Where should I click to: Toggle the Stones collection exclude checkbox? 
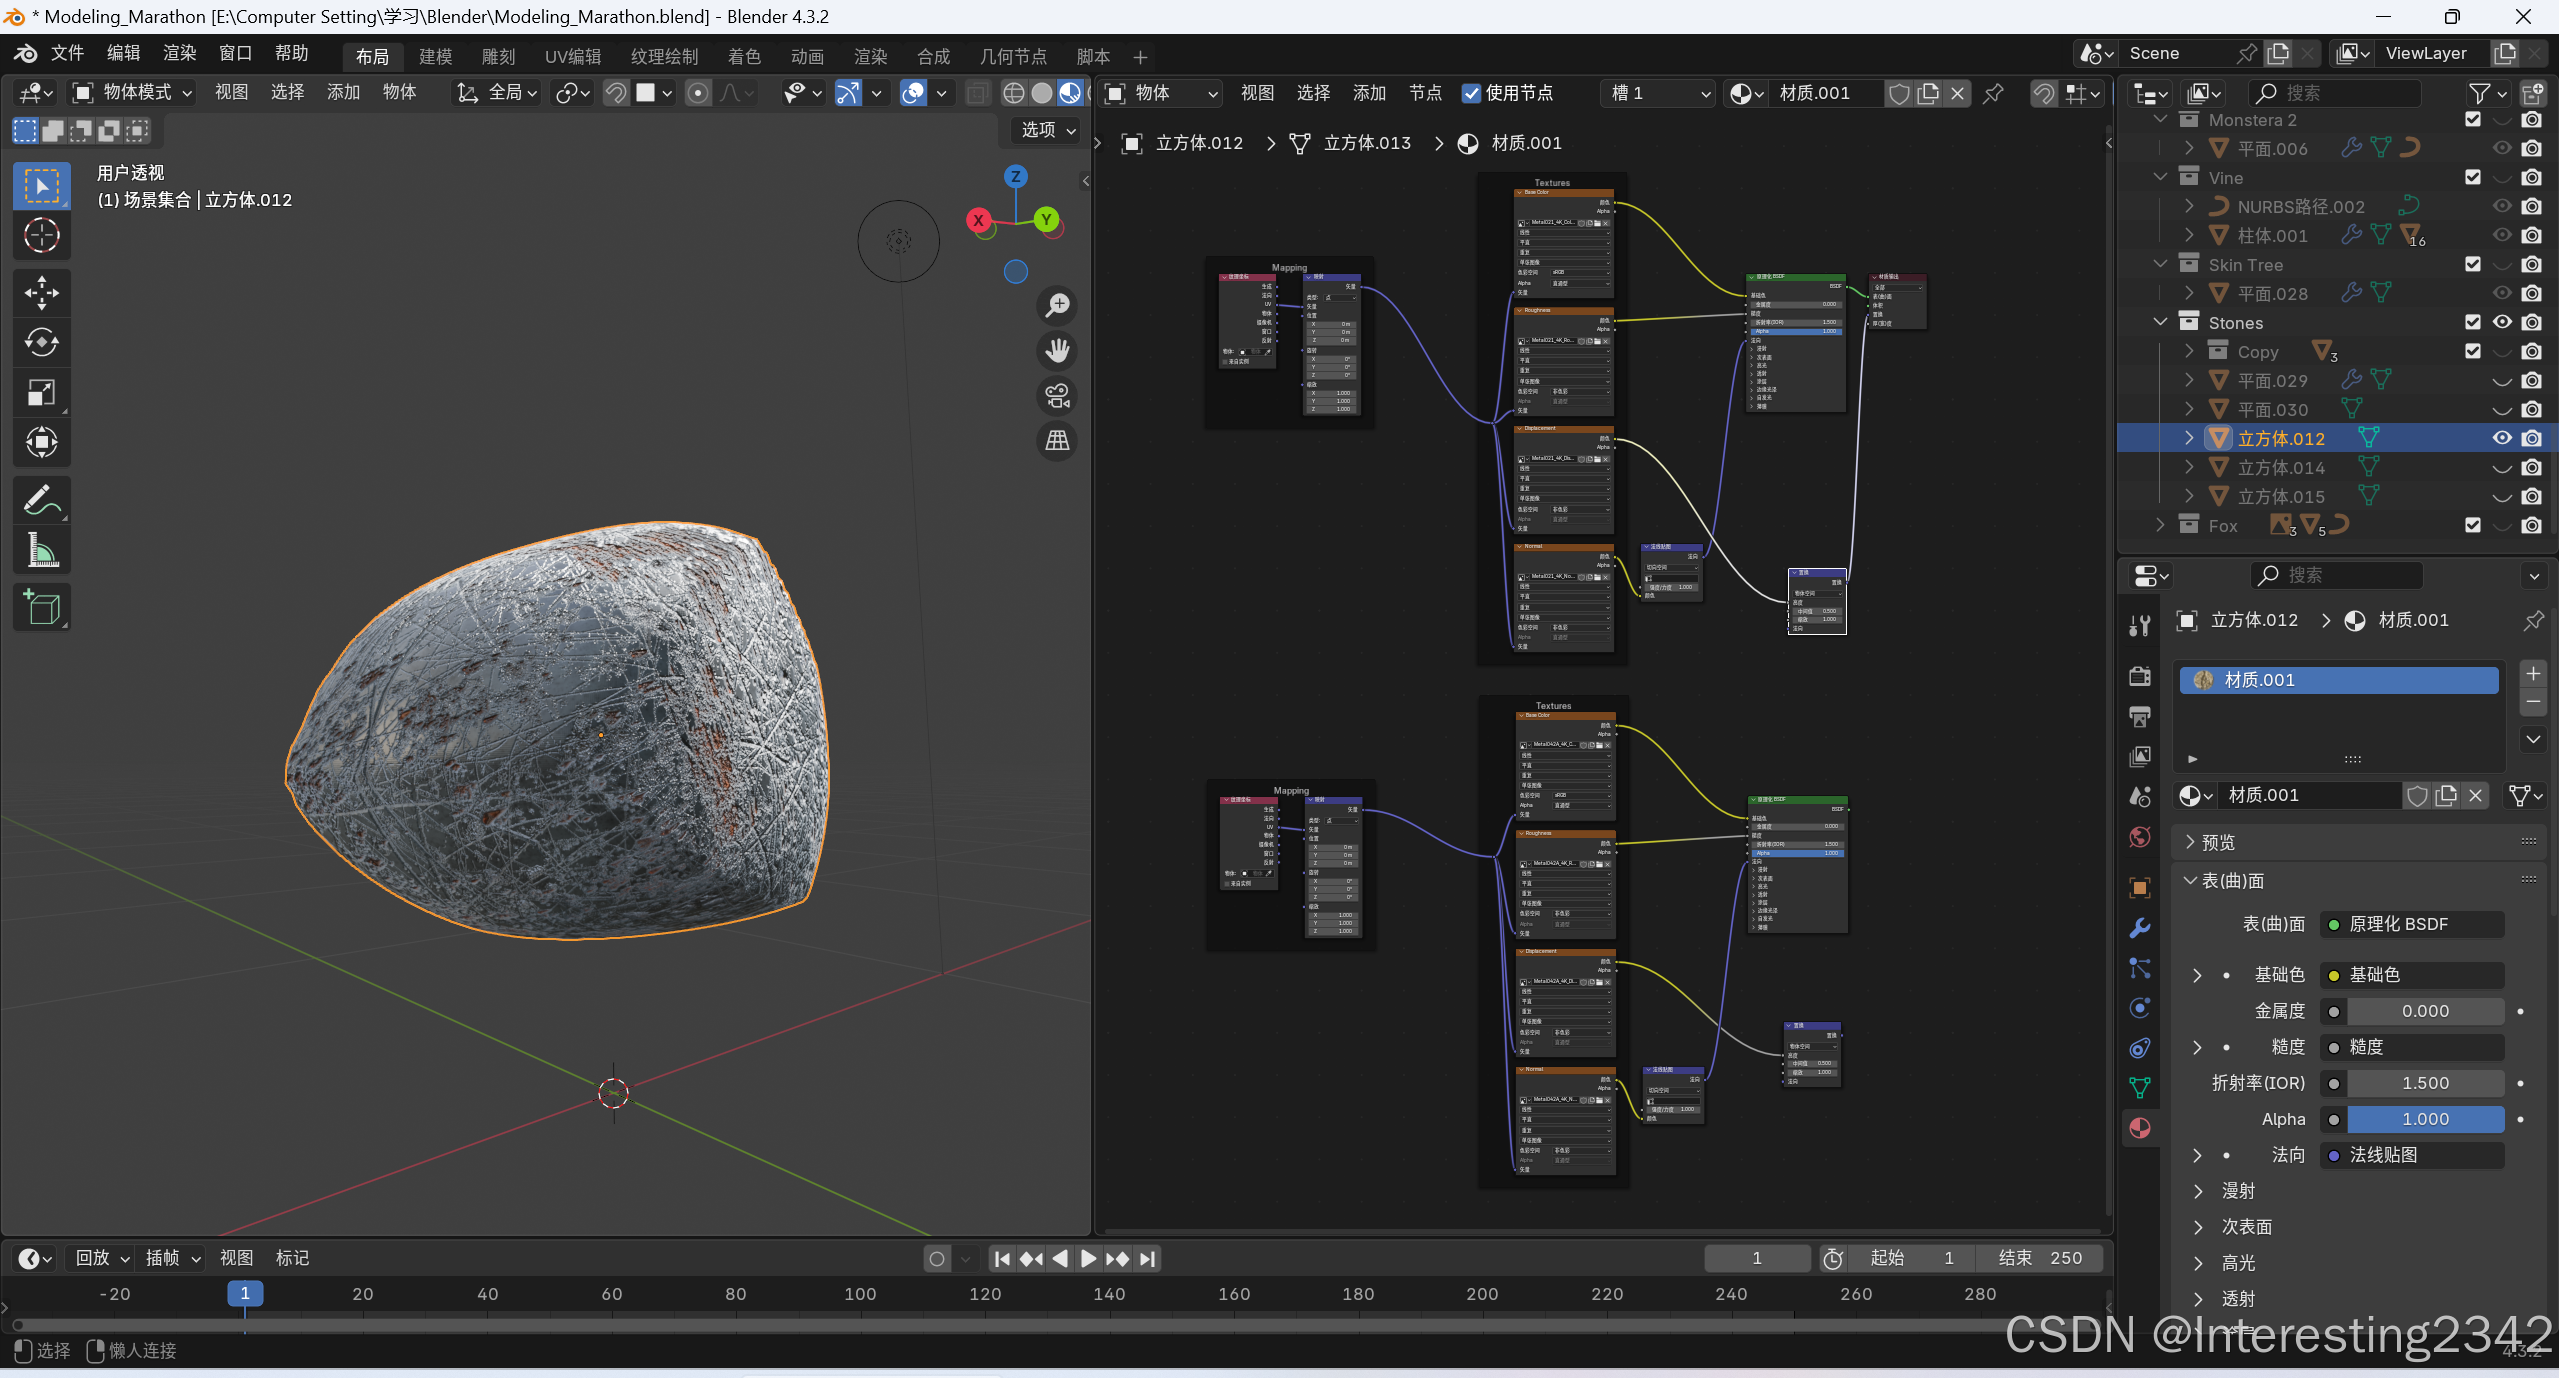2472,322
